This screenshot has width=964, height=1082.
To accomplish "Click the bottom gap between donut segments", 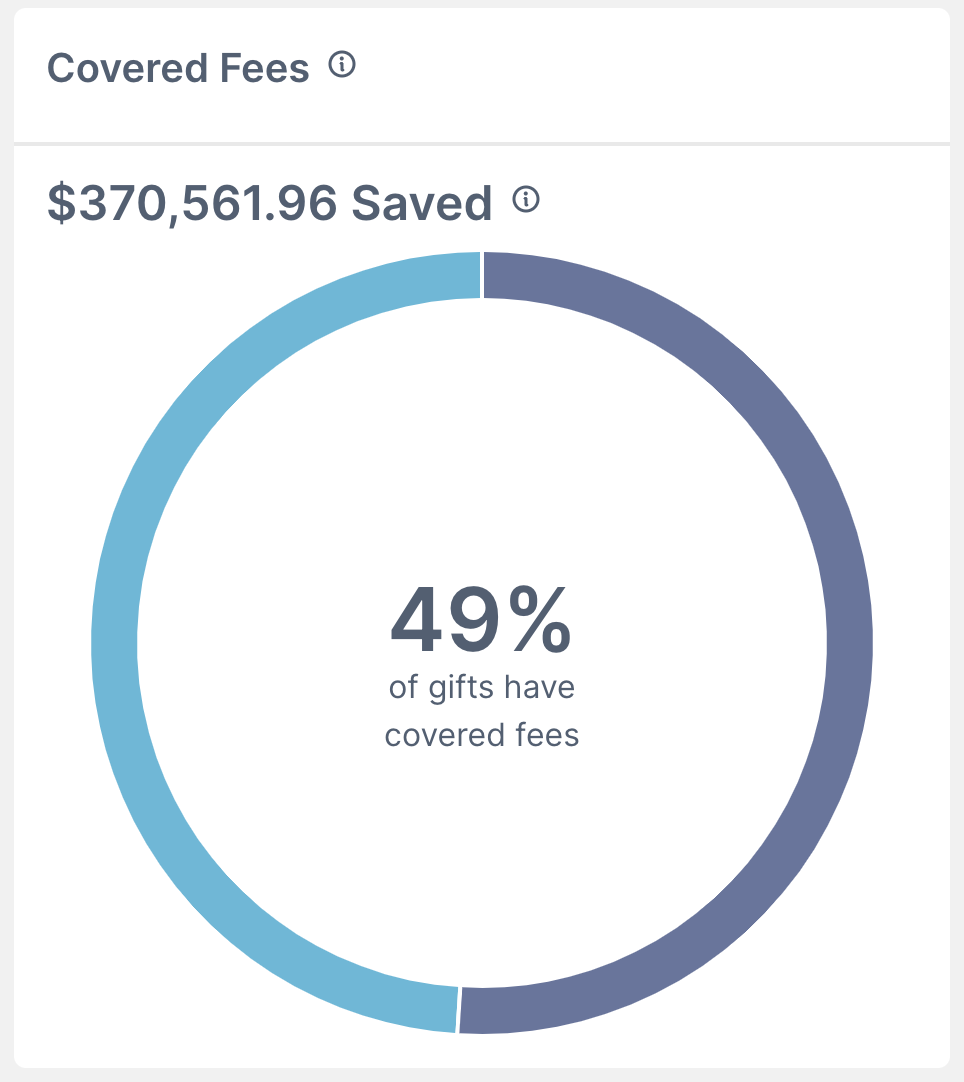I will (458, 1010).
